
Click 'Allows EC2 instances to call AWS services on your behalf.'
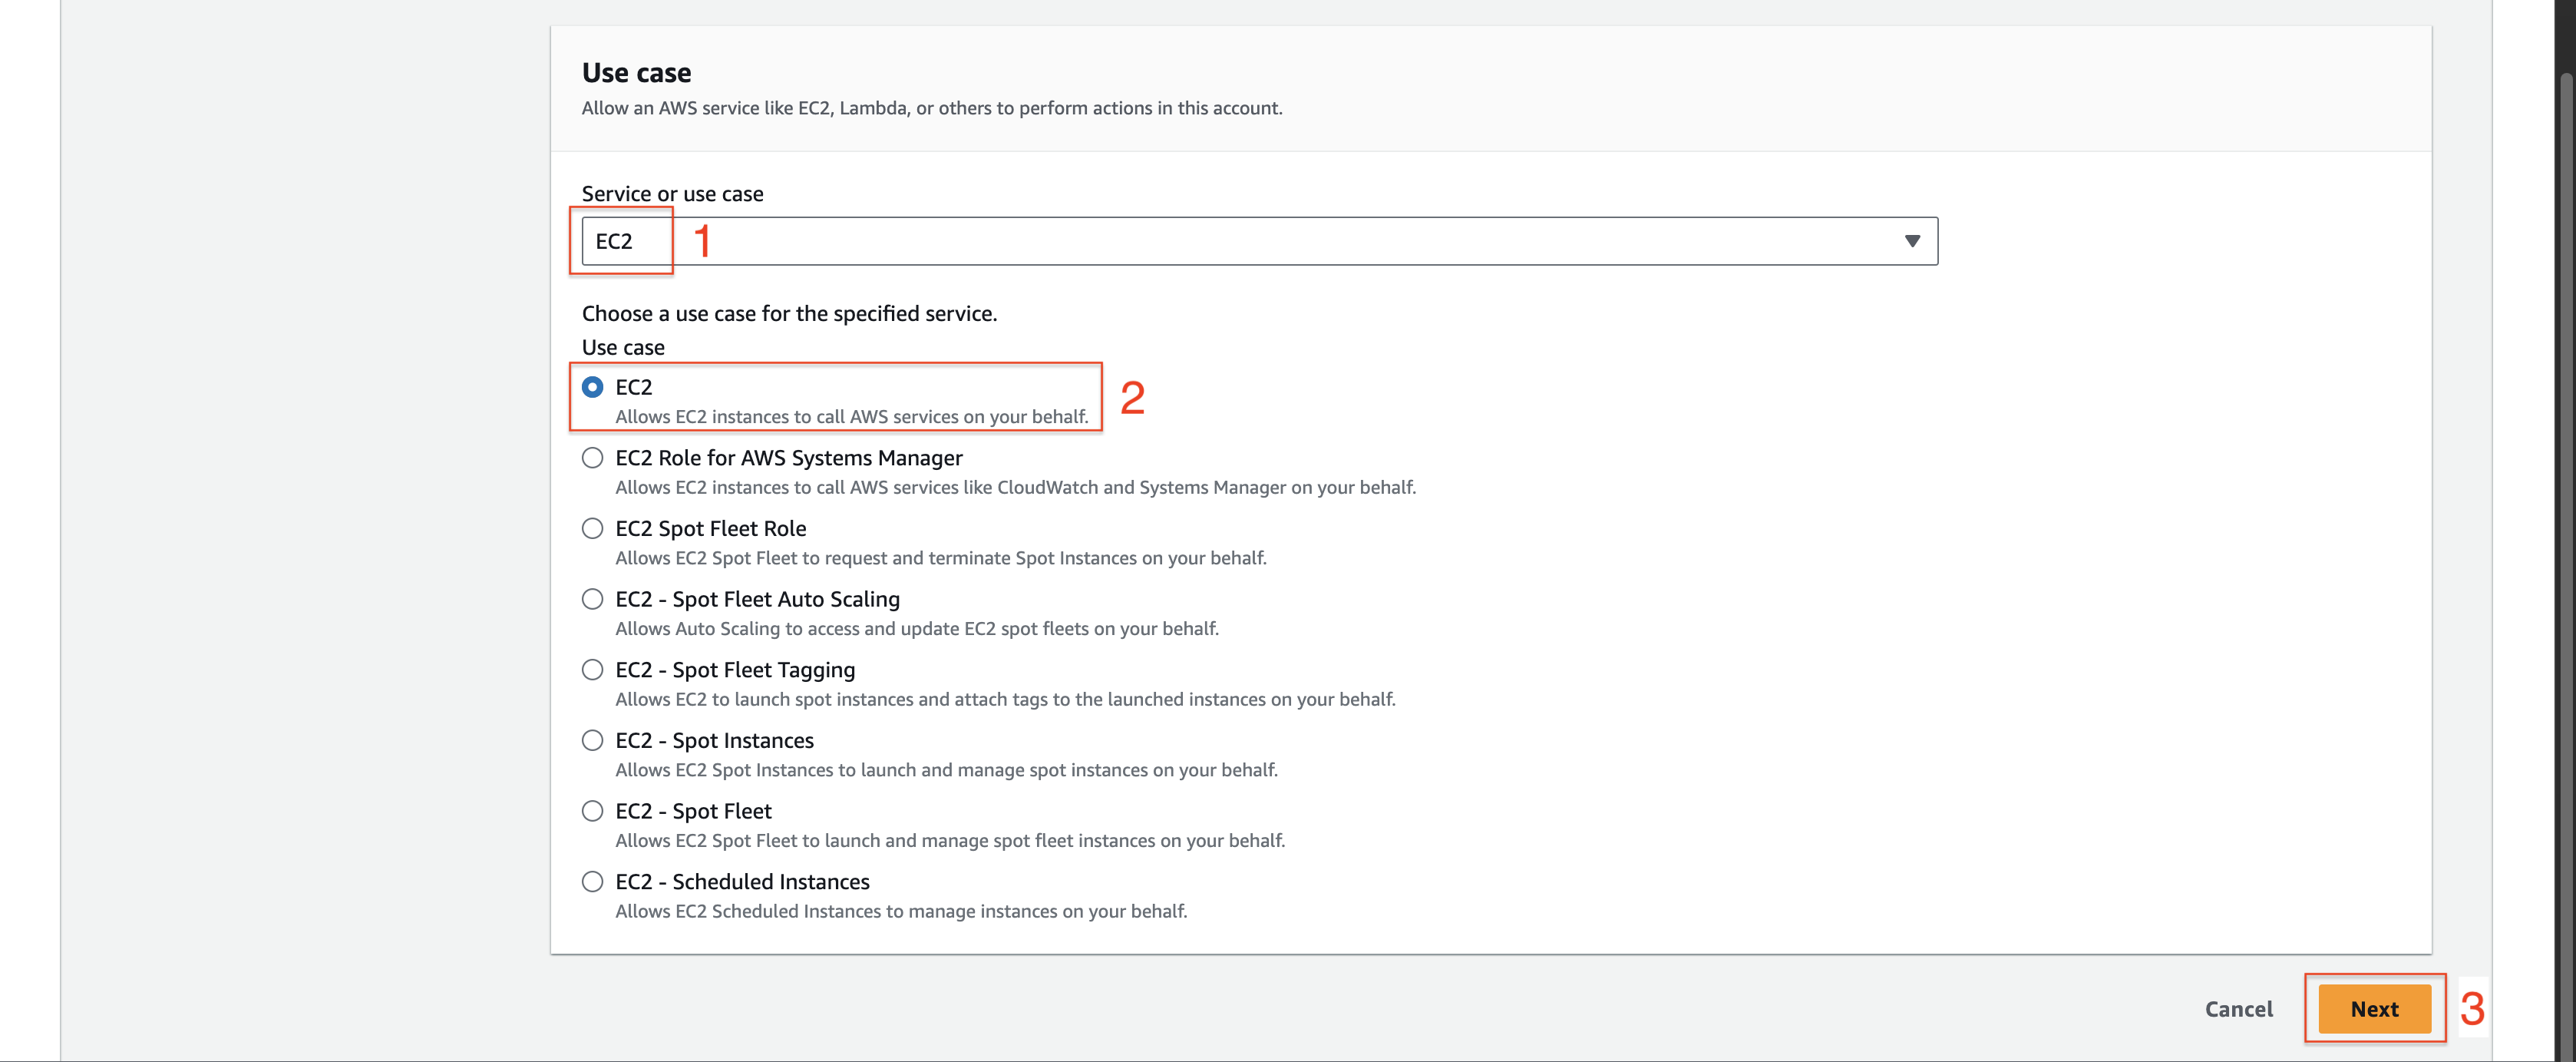(851, 417)
